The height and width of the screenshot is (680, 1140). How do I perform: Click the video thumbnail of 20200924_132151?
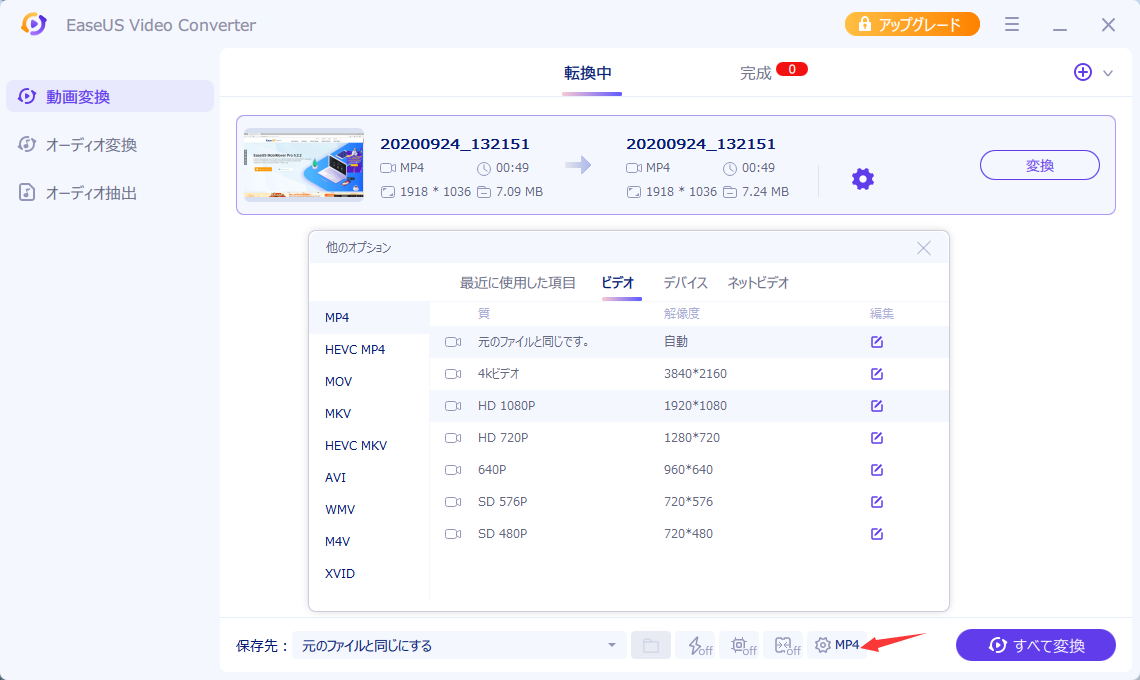click(304, 164)
